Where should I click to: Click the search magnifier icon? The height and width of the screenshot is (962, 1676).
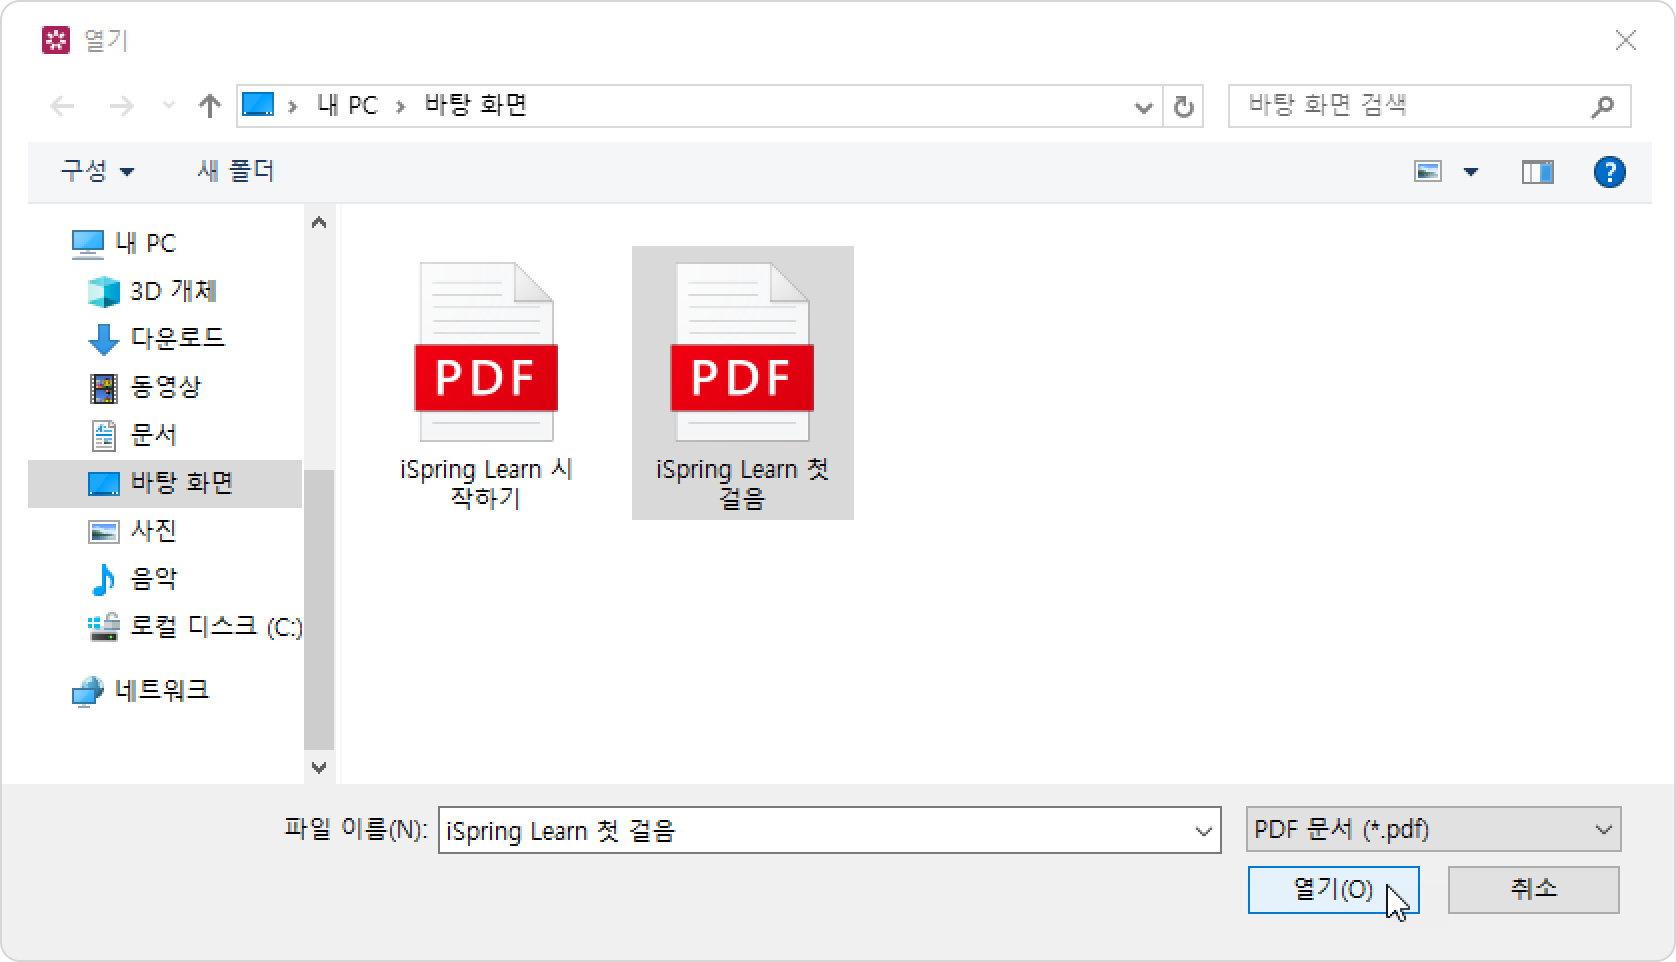click(1603, 106)
